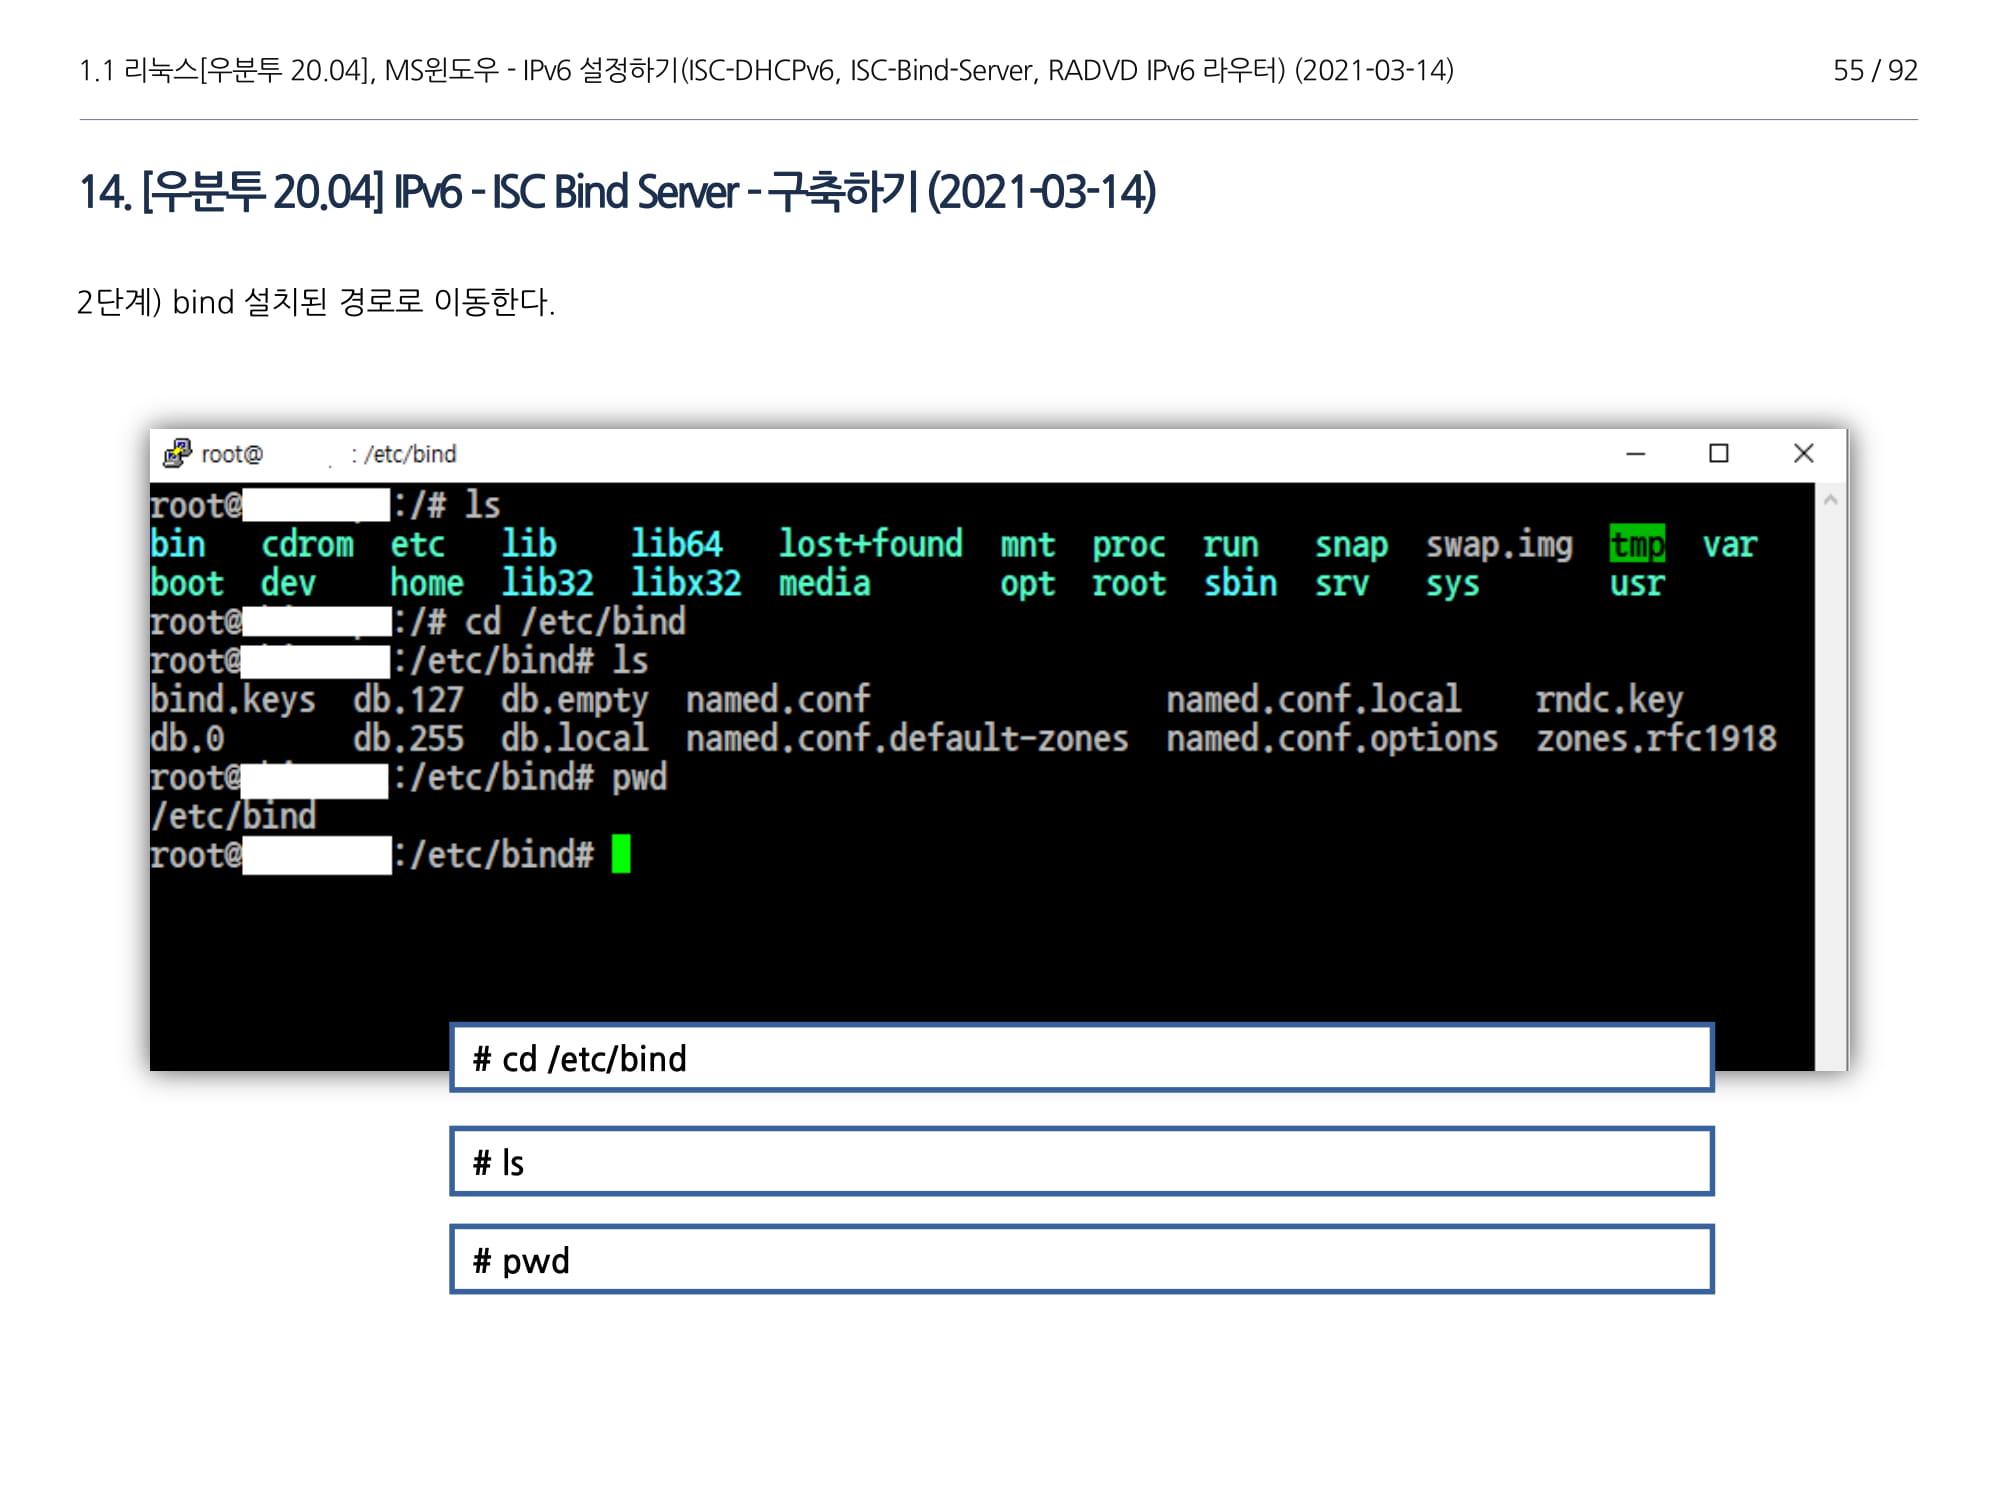This screenshot has width=2000, height=1500.
Task: Click named.conf.options in the file listing
Action: pos(1331,739)
